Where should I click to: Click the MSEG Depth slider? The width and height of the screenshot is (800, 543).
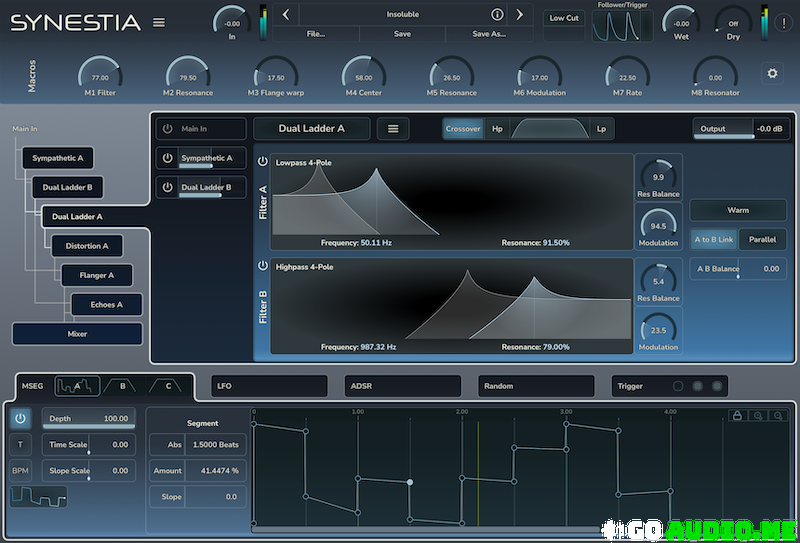[x=89, y=418]
